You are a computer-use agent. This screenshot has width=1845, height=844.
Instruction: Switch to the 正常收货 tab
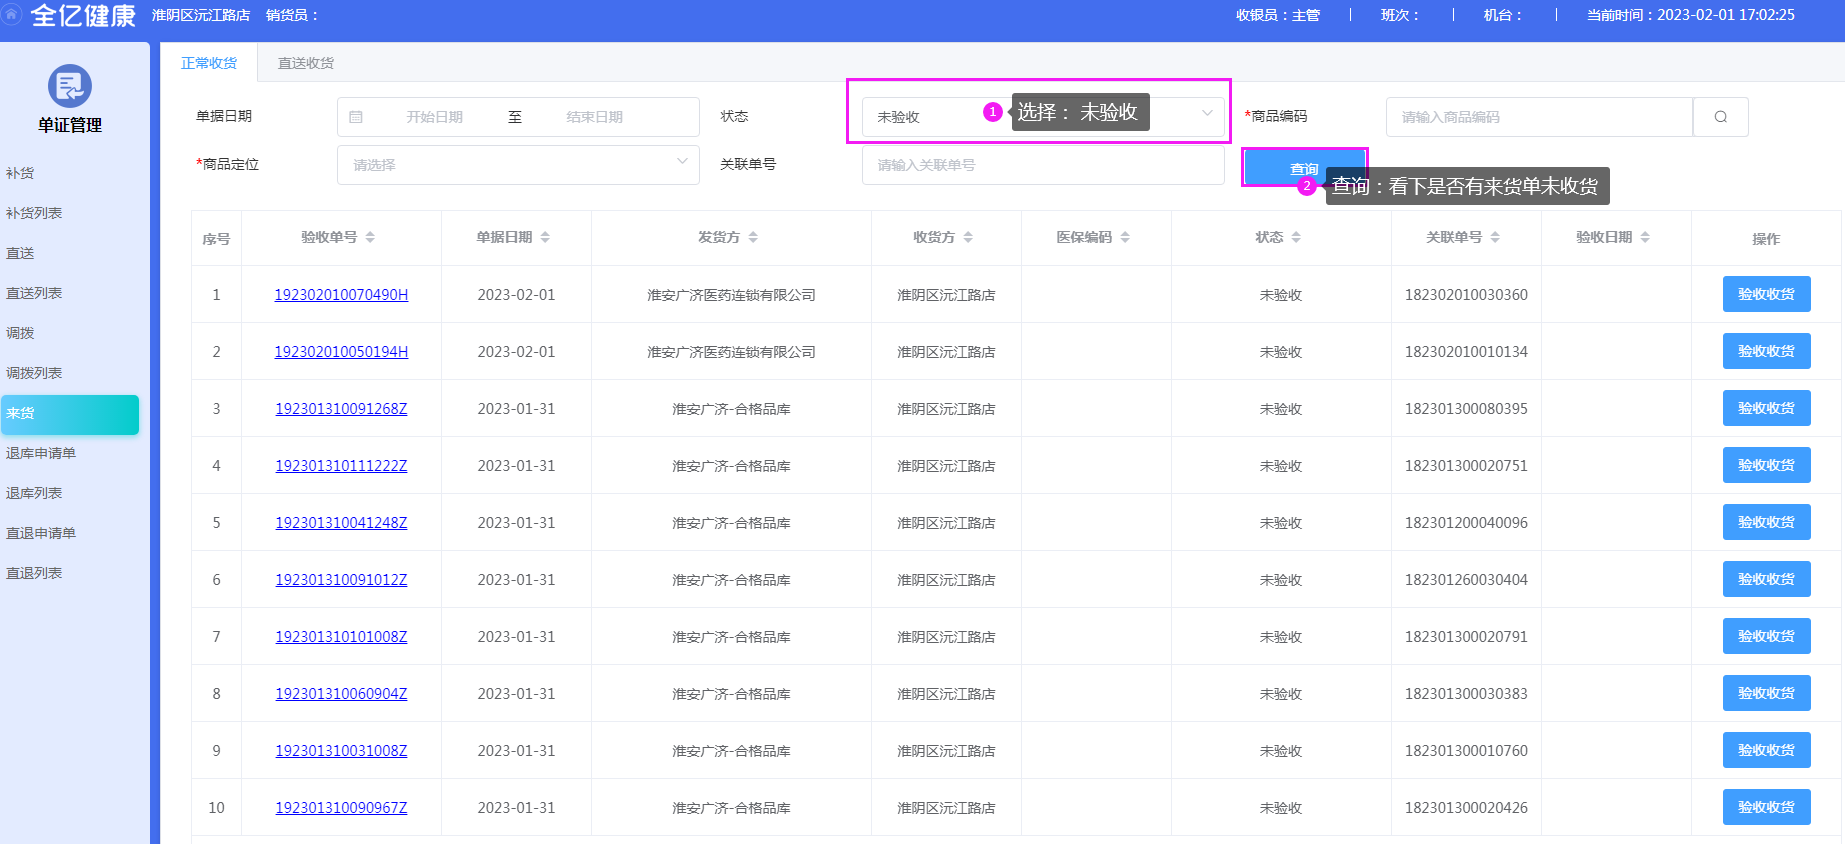209,63
